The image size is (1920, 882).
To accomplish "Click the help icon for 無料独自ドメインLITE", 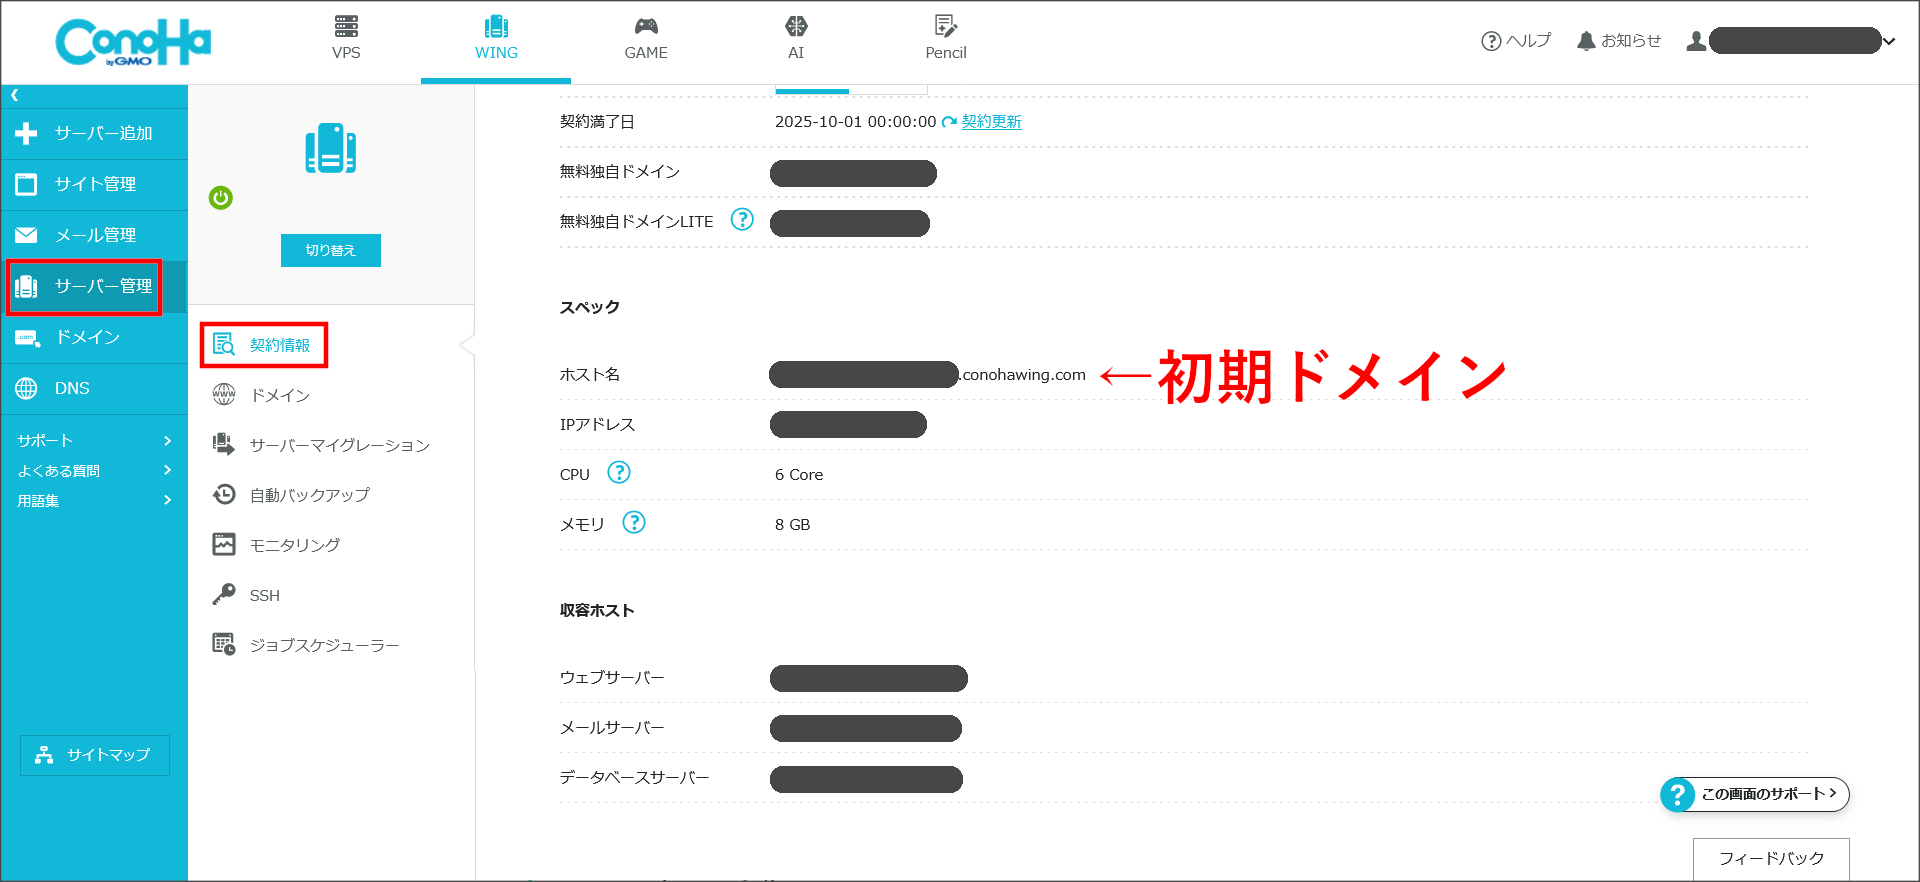I will [x=742, y=220].
